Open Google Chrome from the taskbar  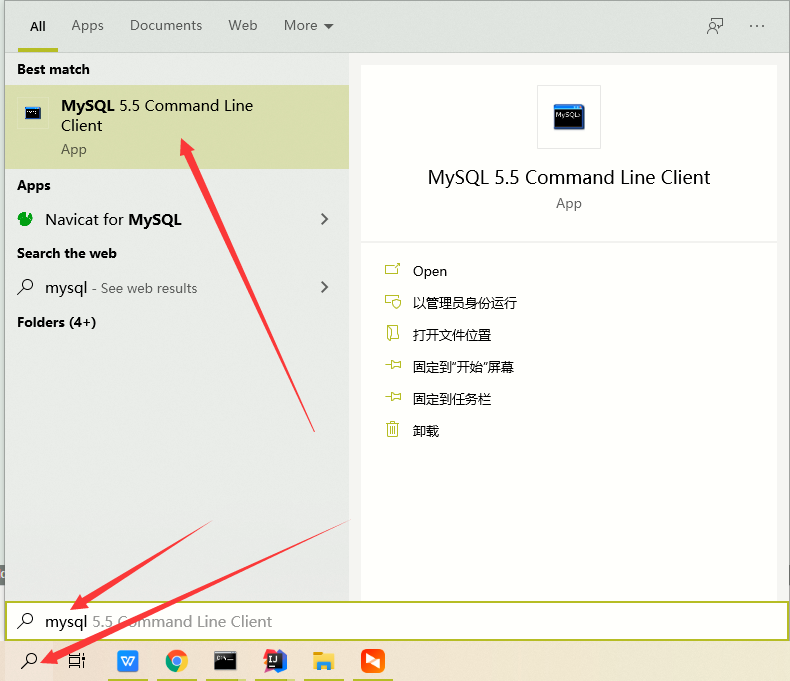176,661
